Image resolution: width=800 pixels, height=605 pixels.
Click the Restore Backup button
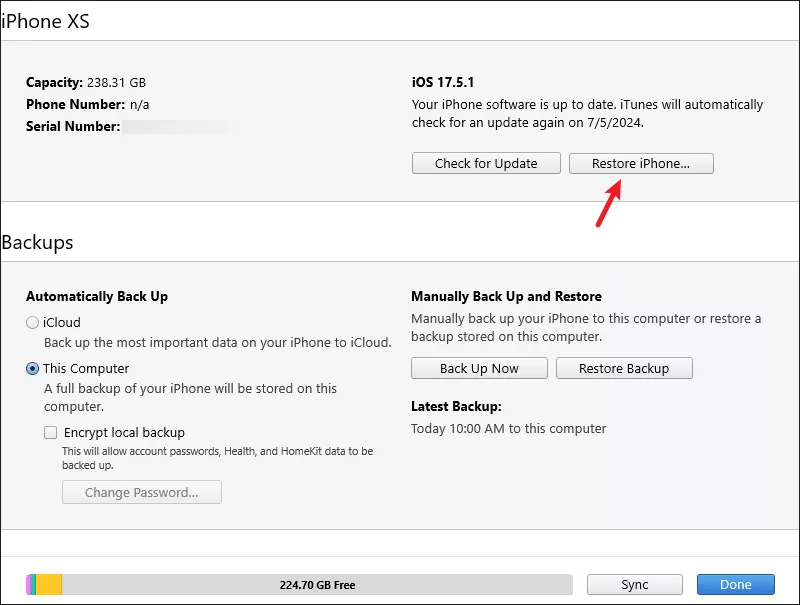(624, 368)
